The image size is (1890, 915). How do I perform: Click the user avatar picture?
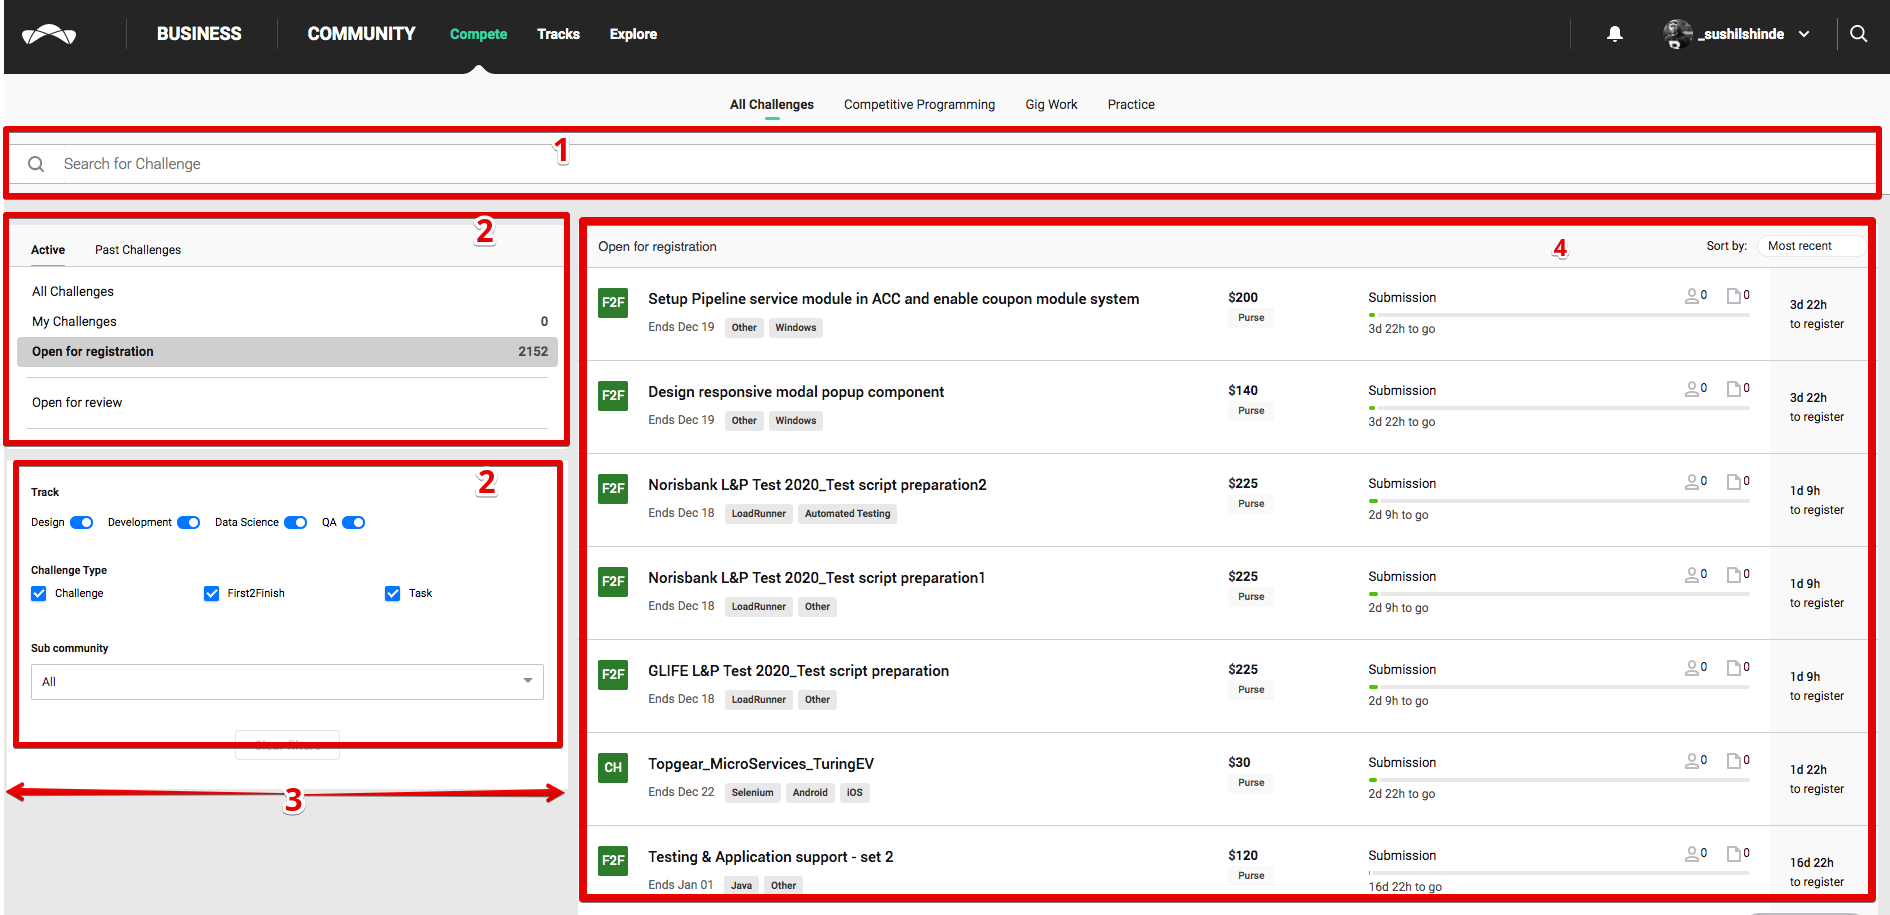(1678, 34)
